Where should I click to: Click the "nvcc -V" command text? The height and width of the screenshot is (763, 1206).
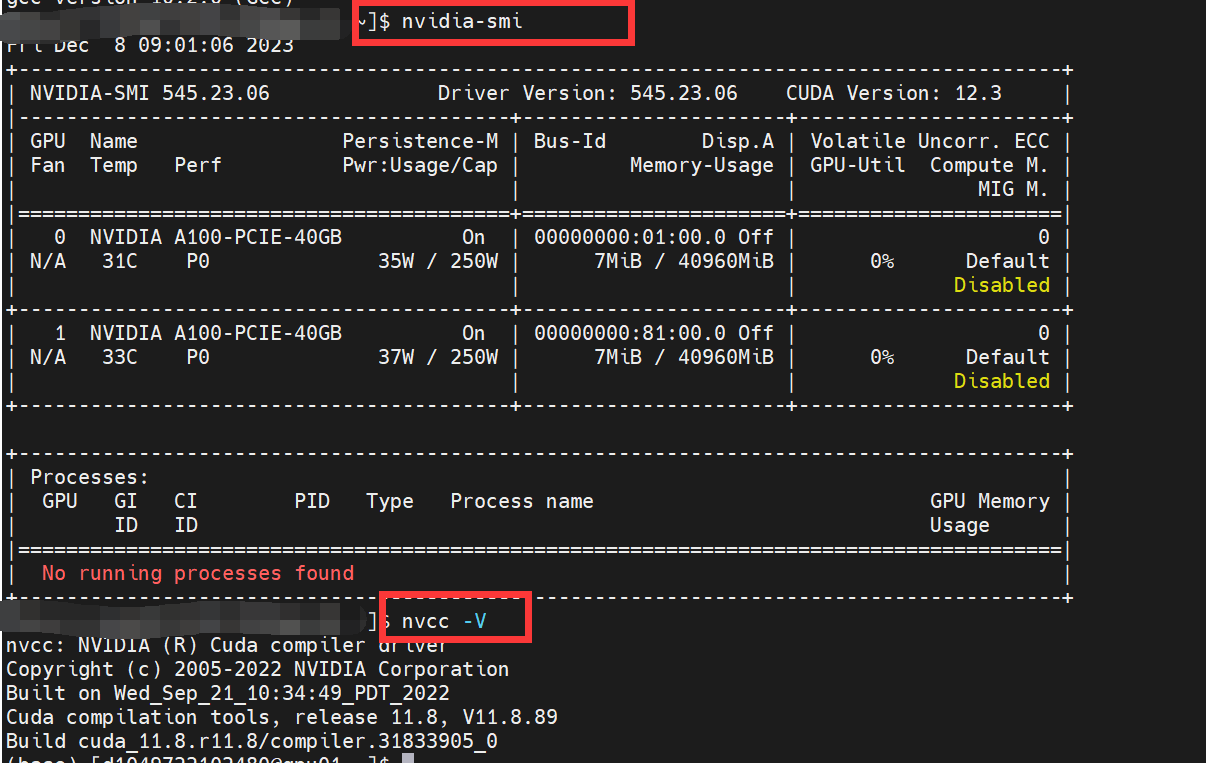pos(444,621)
